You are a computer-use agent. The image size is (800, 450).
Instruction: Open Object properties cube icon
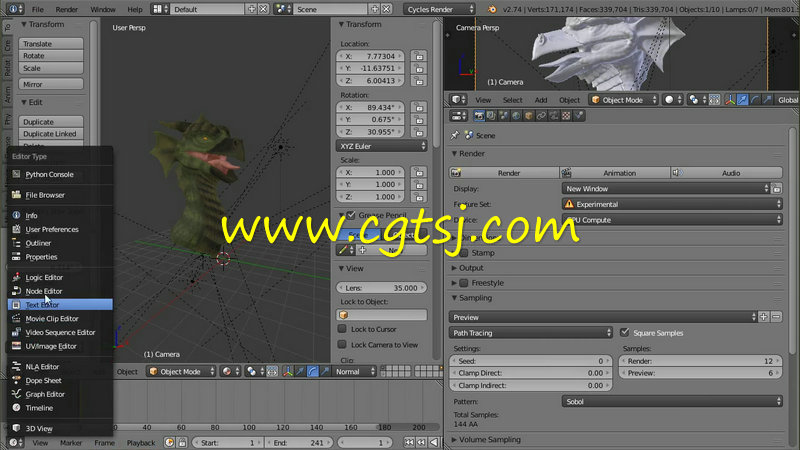click(529, 116)
